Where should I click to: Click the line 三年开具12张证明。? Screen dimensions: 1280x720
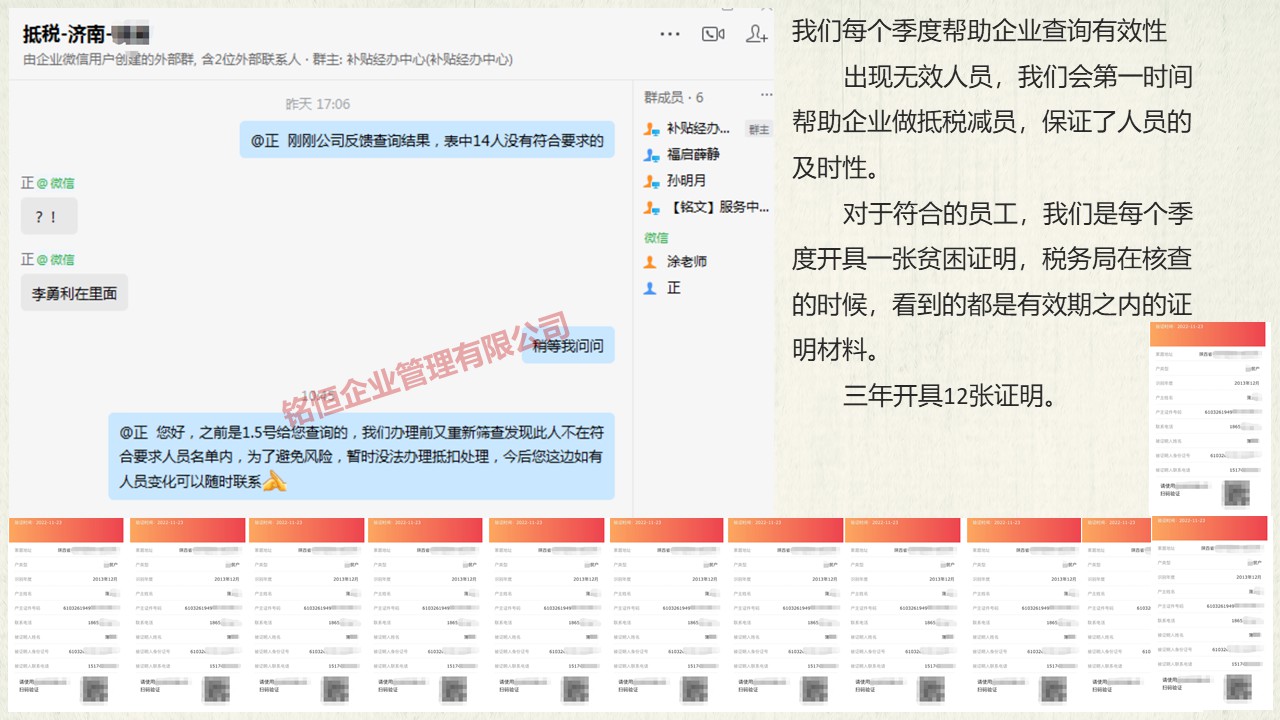[951, 396]
